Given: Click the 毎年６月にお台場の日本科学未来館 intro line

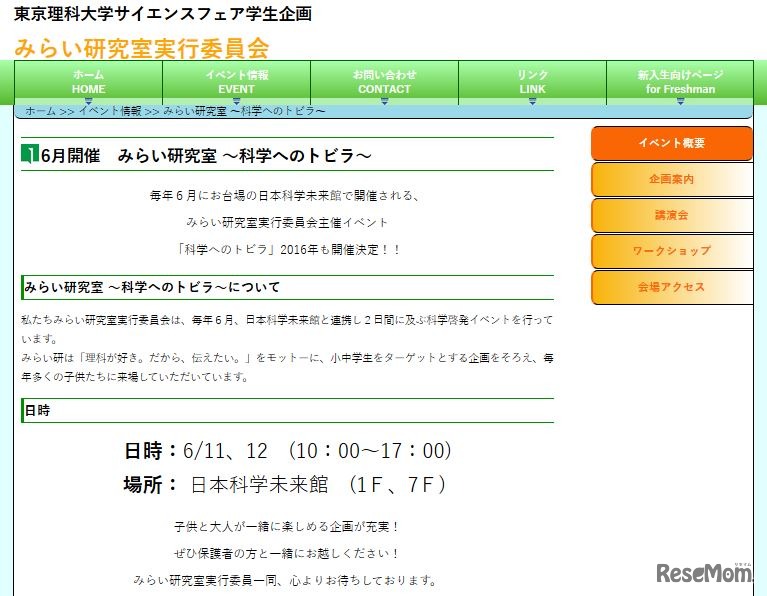Looking at the screenshot, I should 285,196.
